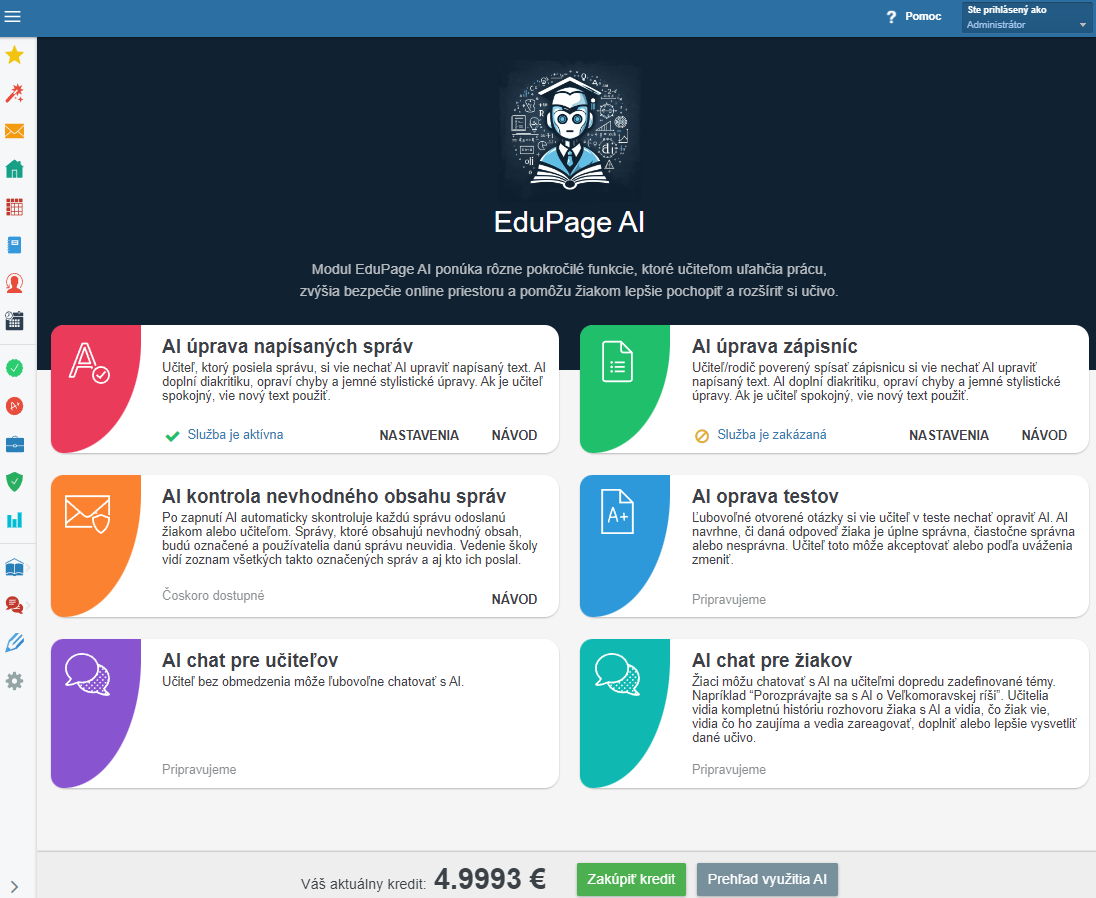Click the 'EduPage AI' title text

pos(569,223)
